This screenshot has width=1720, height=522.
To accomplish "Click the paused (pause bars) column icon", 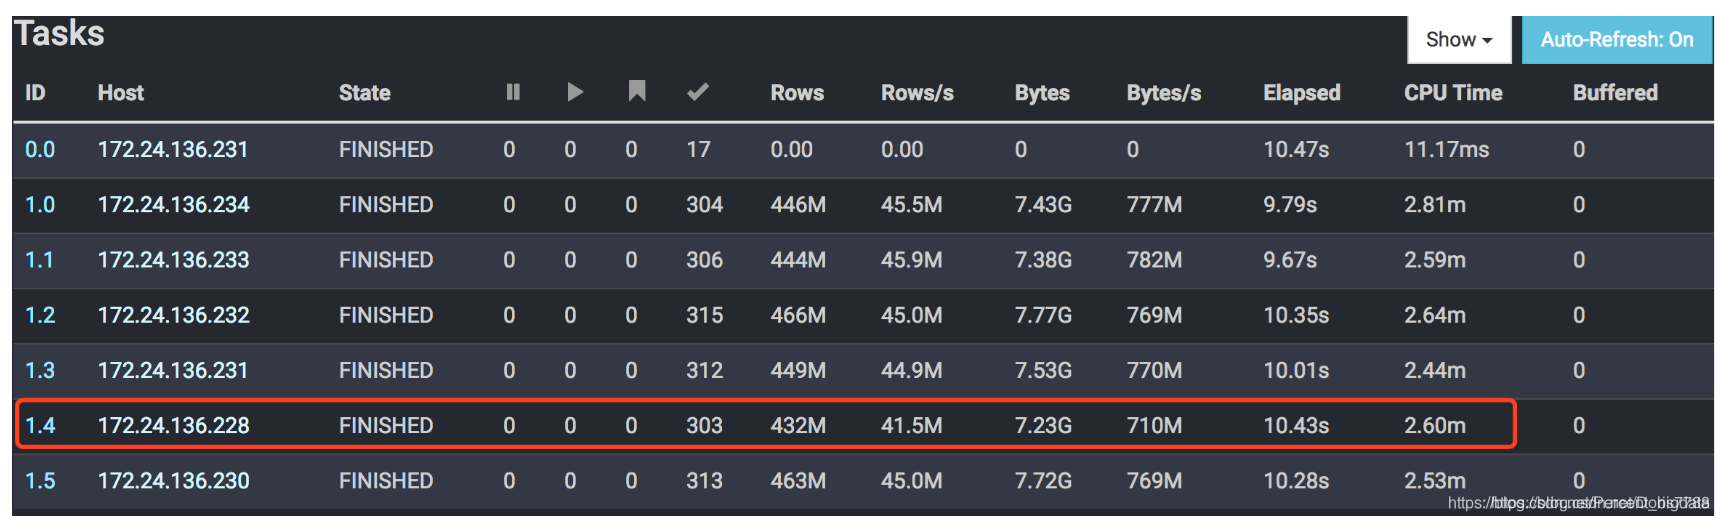I will [x=513, y=92].
